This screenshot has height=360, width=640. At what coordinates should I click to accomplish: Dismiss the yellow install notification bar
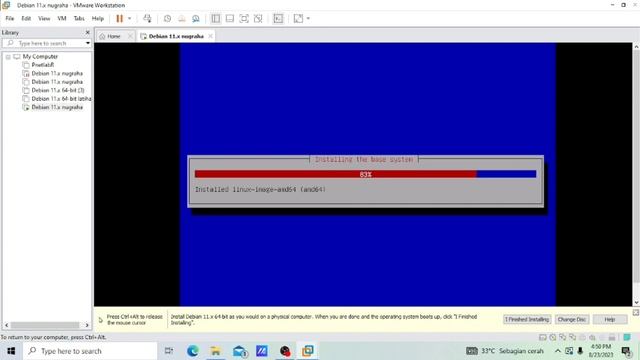[636, 313]
